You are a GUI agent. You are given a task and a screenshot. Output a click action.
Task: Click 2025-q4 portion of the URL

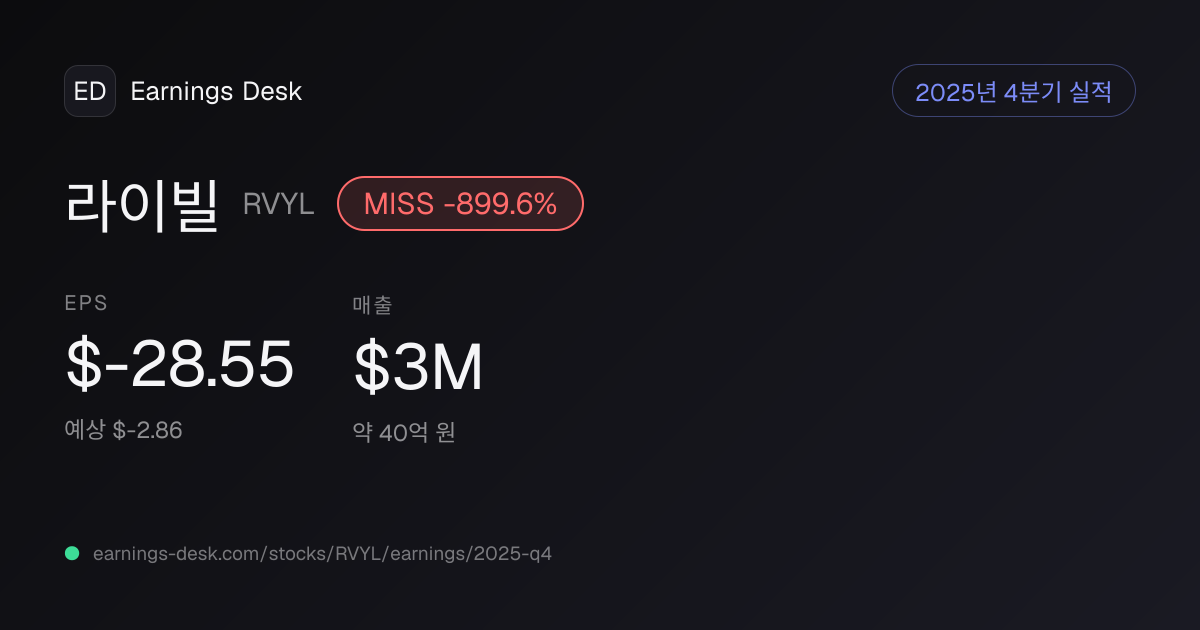pyautogui.click(x=513, y=554)
